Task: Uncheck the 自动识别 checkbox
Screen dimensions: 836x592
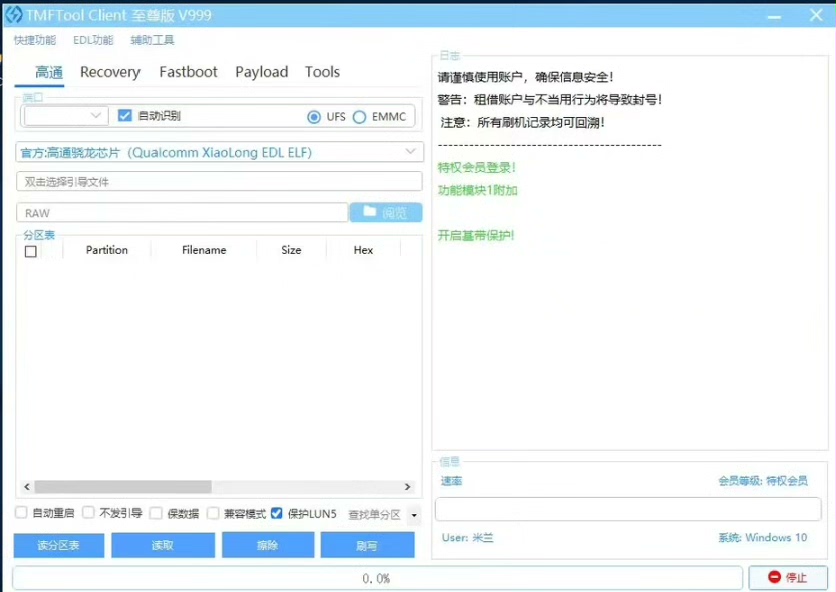Action: click(x=125, y=115)
